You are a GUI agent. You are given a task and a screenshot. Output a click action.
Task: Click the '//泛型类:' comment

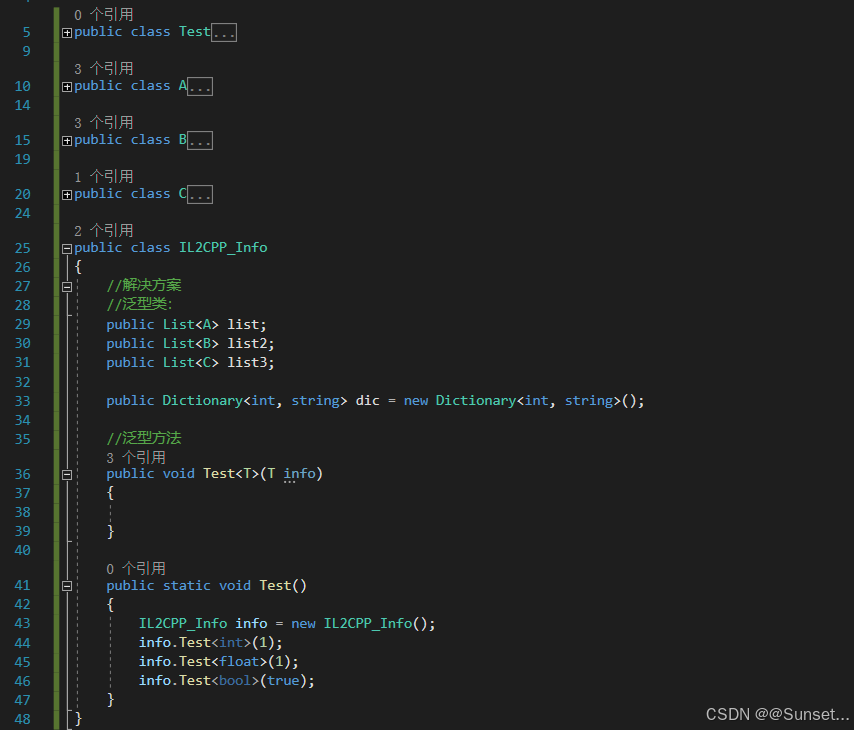point(139,305)
